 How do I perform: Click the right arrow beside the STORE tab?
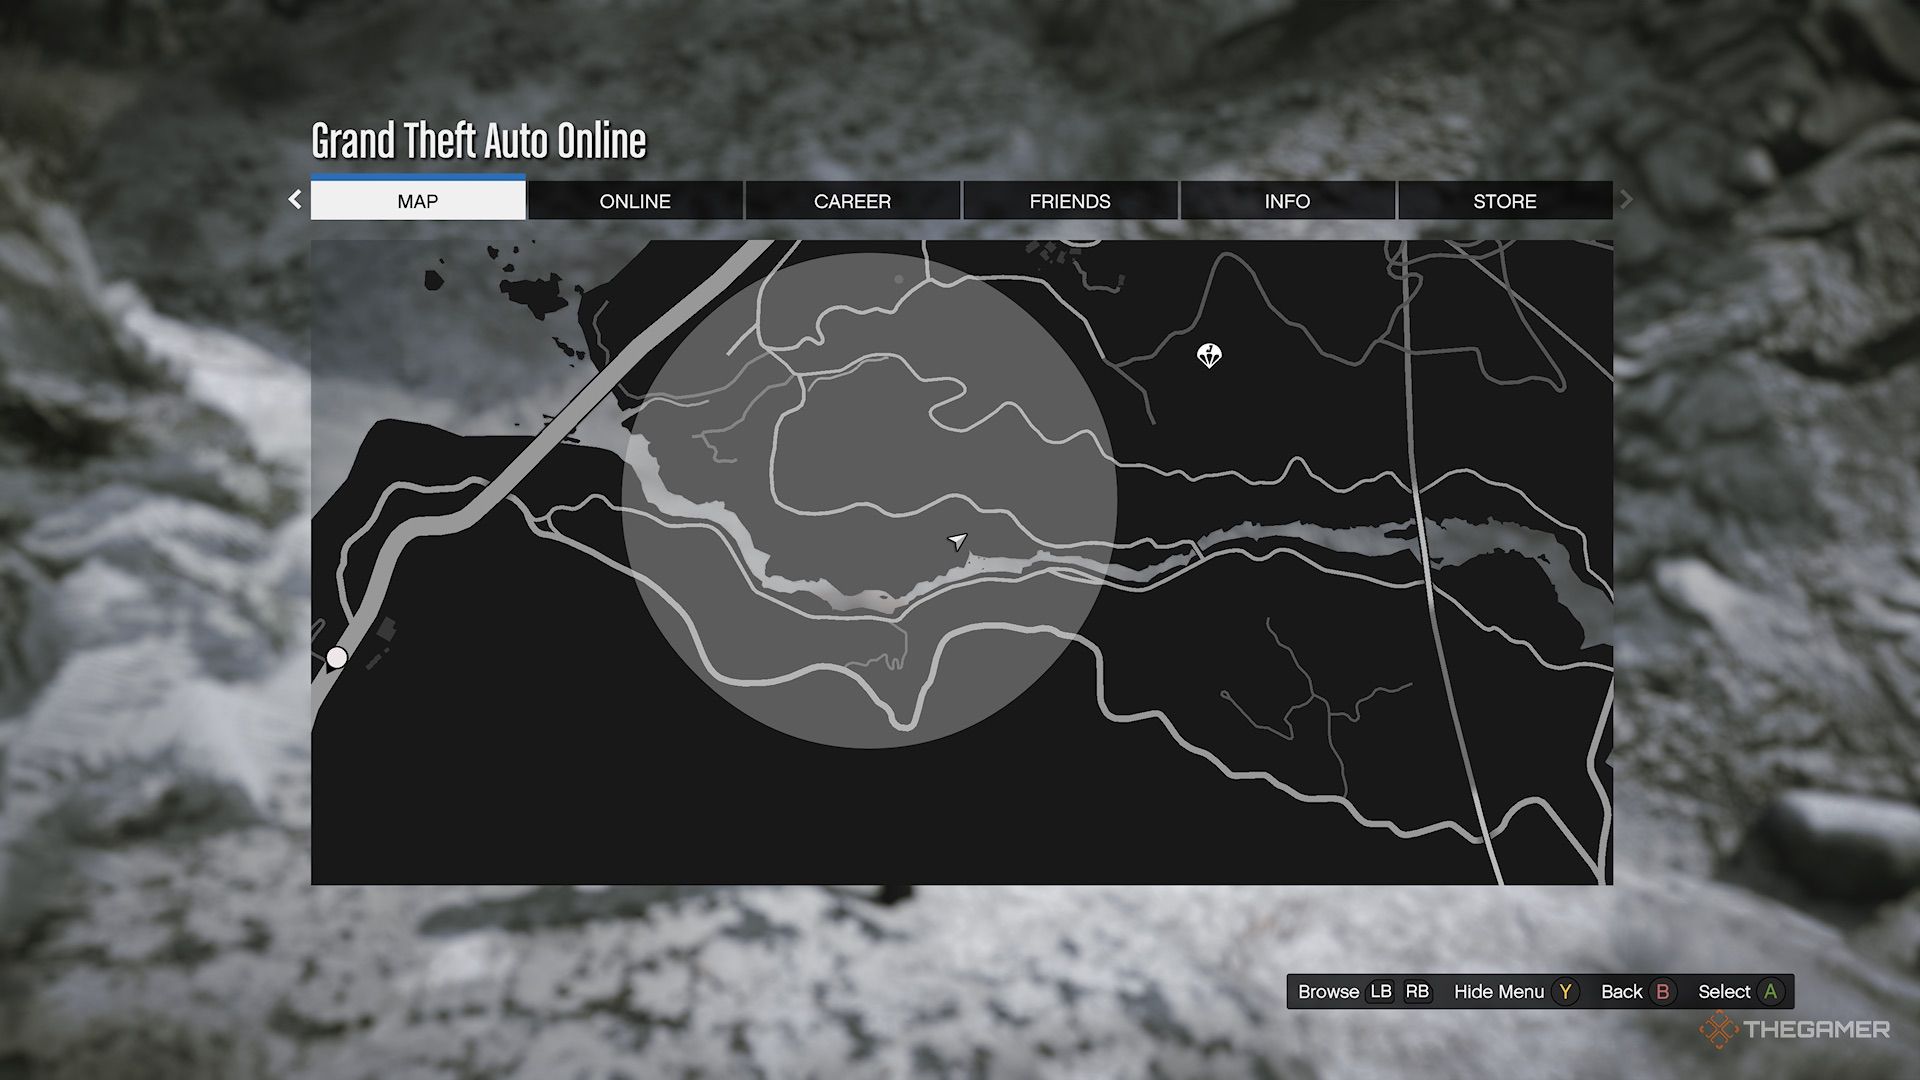[1627, 200]
